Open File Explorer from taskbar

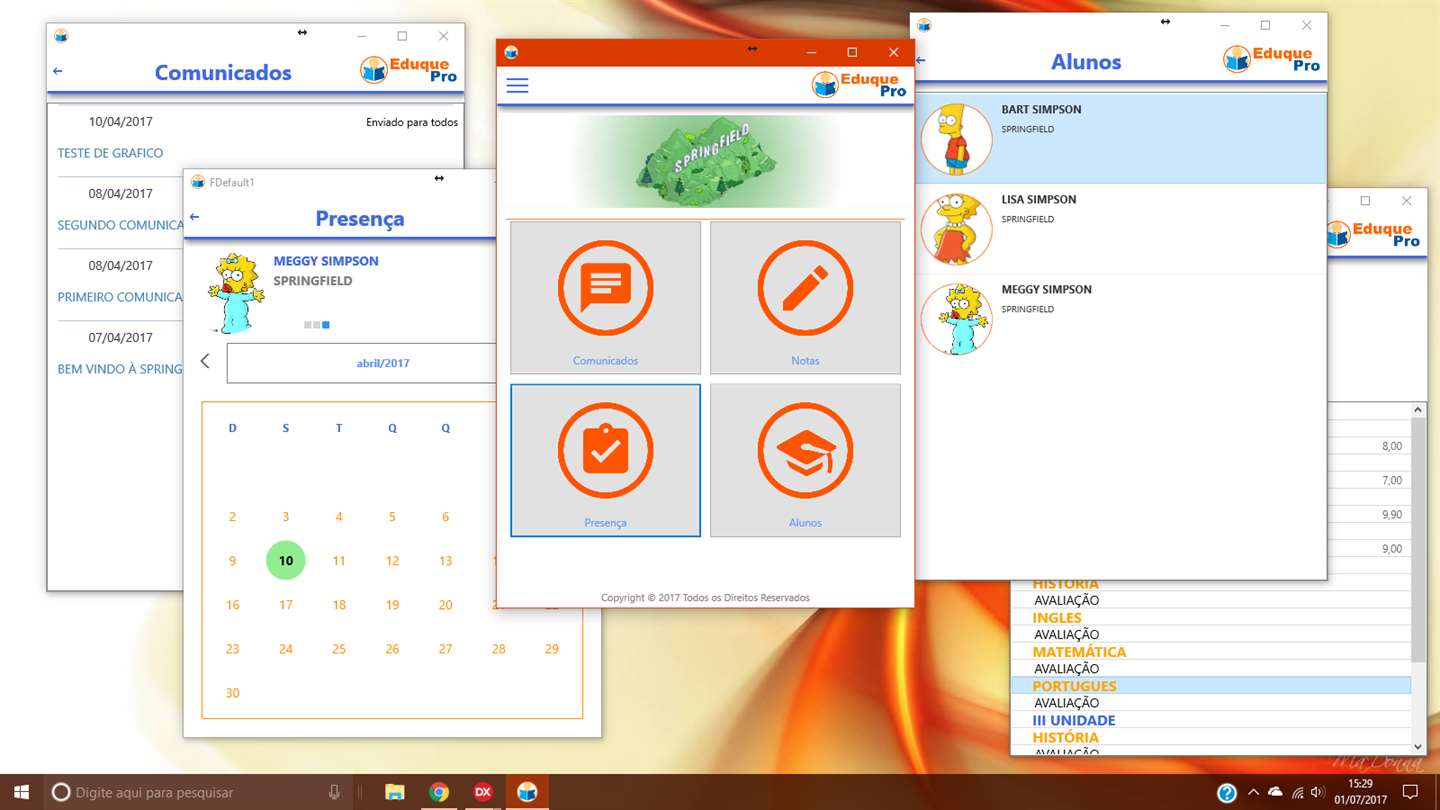(395, 792)
